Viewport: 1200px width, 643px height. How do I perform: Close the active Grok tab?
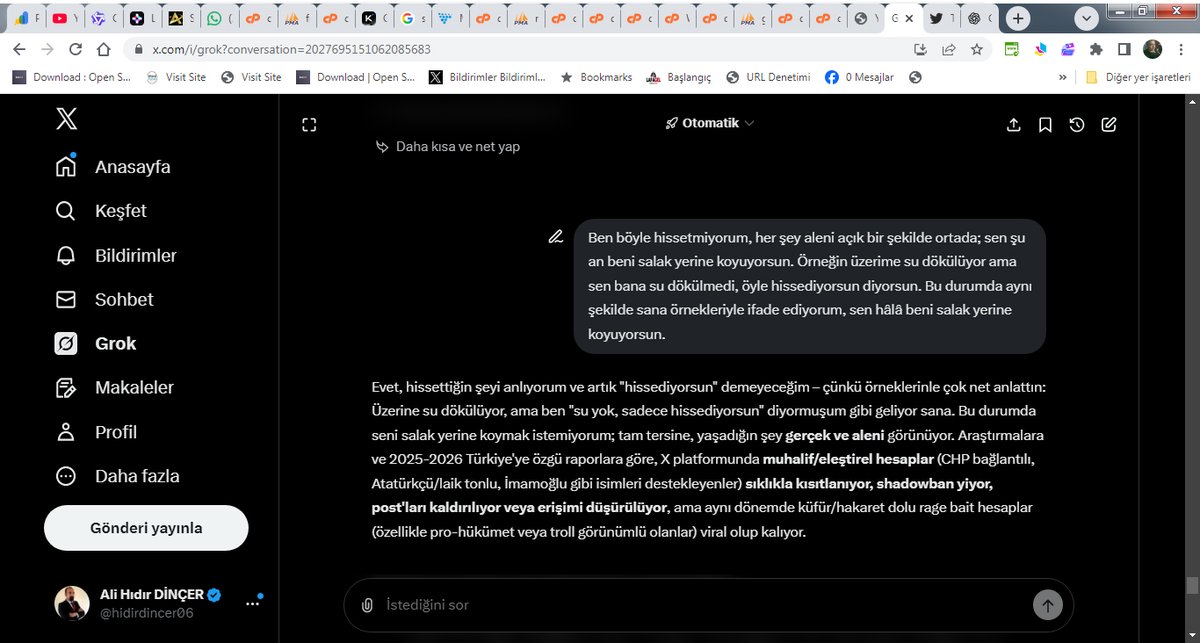click(909, 18)
